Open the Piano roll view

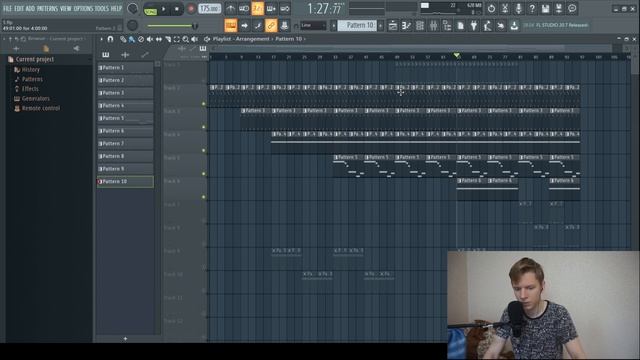click(406, 26)
